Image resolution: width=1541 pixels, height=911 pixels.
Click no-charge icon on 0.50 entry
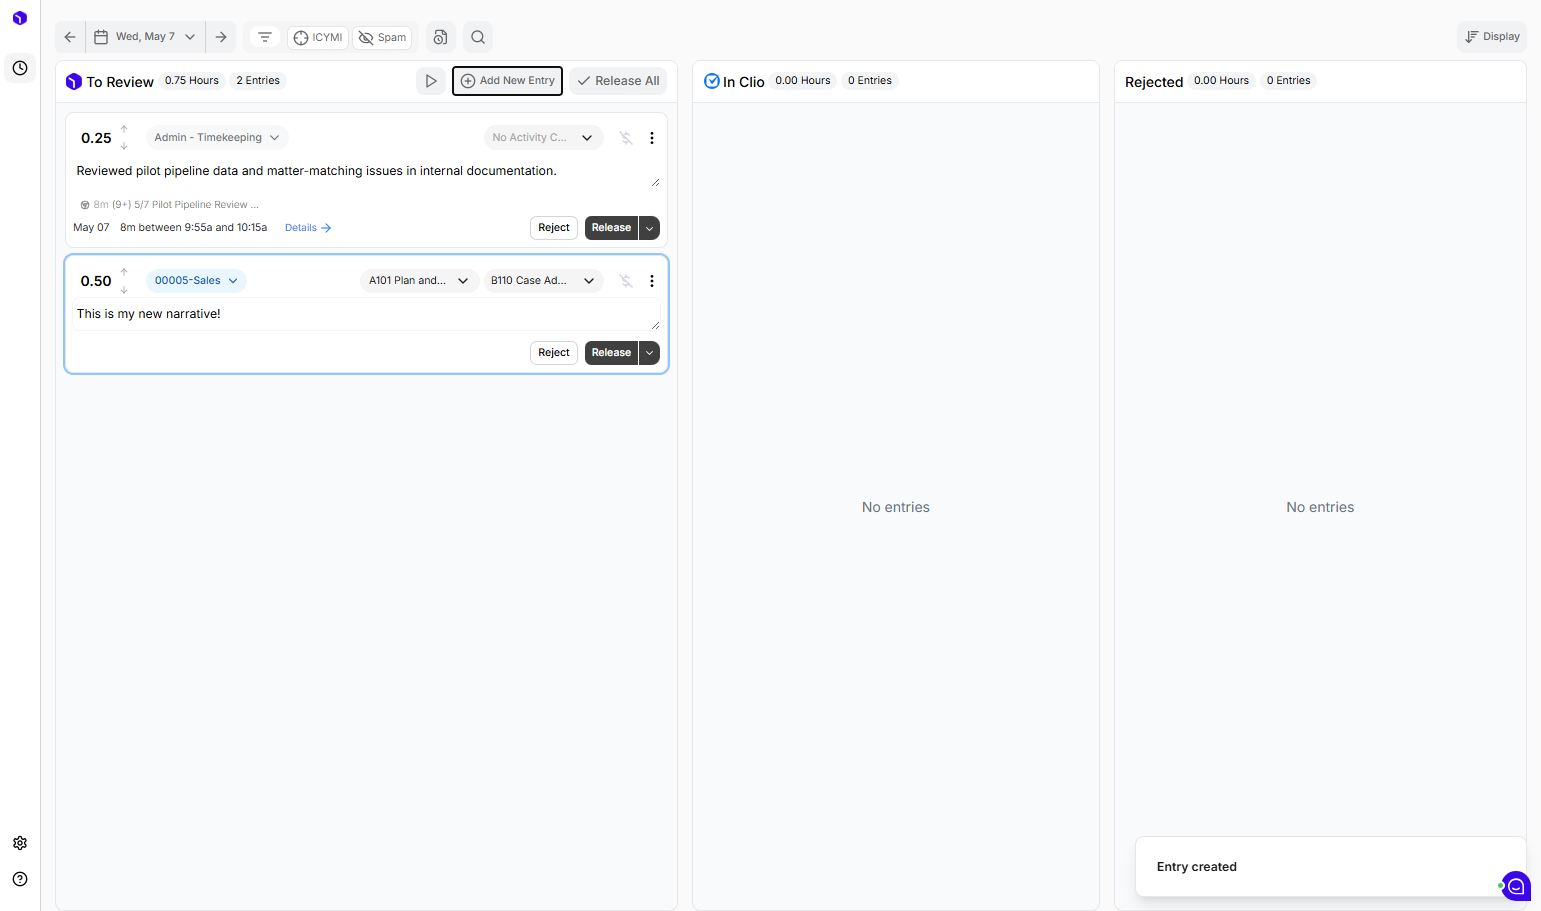tap(626, 281)
